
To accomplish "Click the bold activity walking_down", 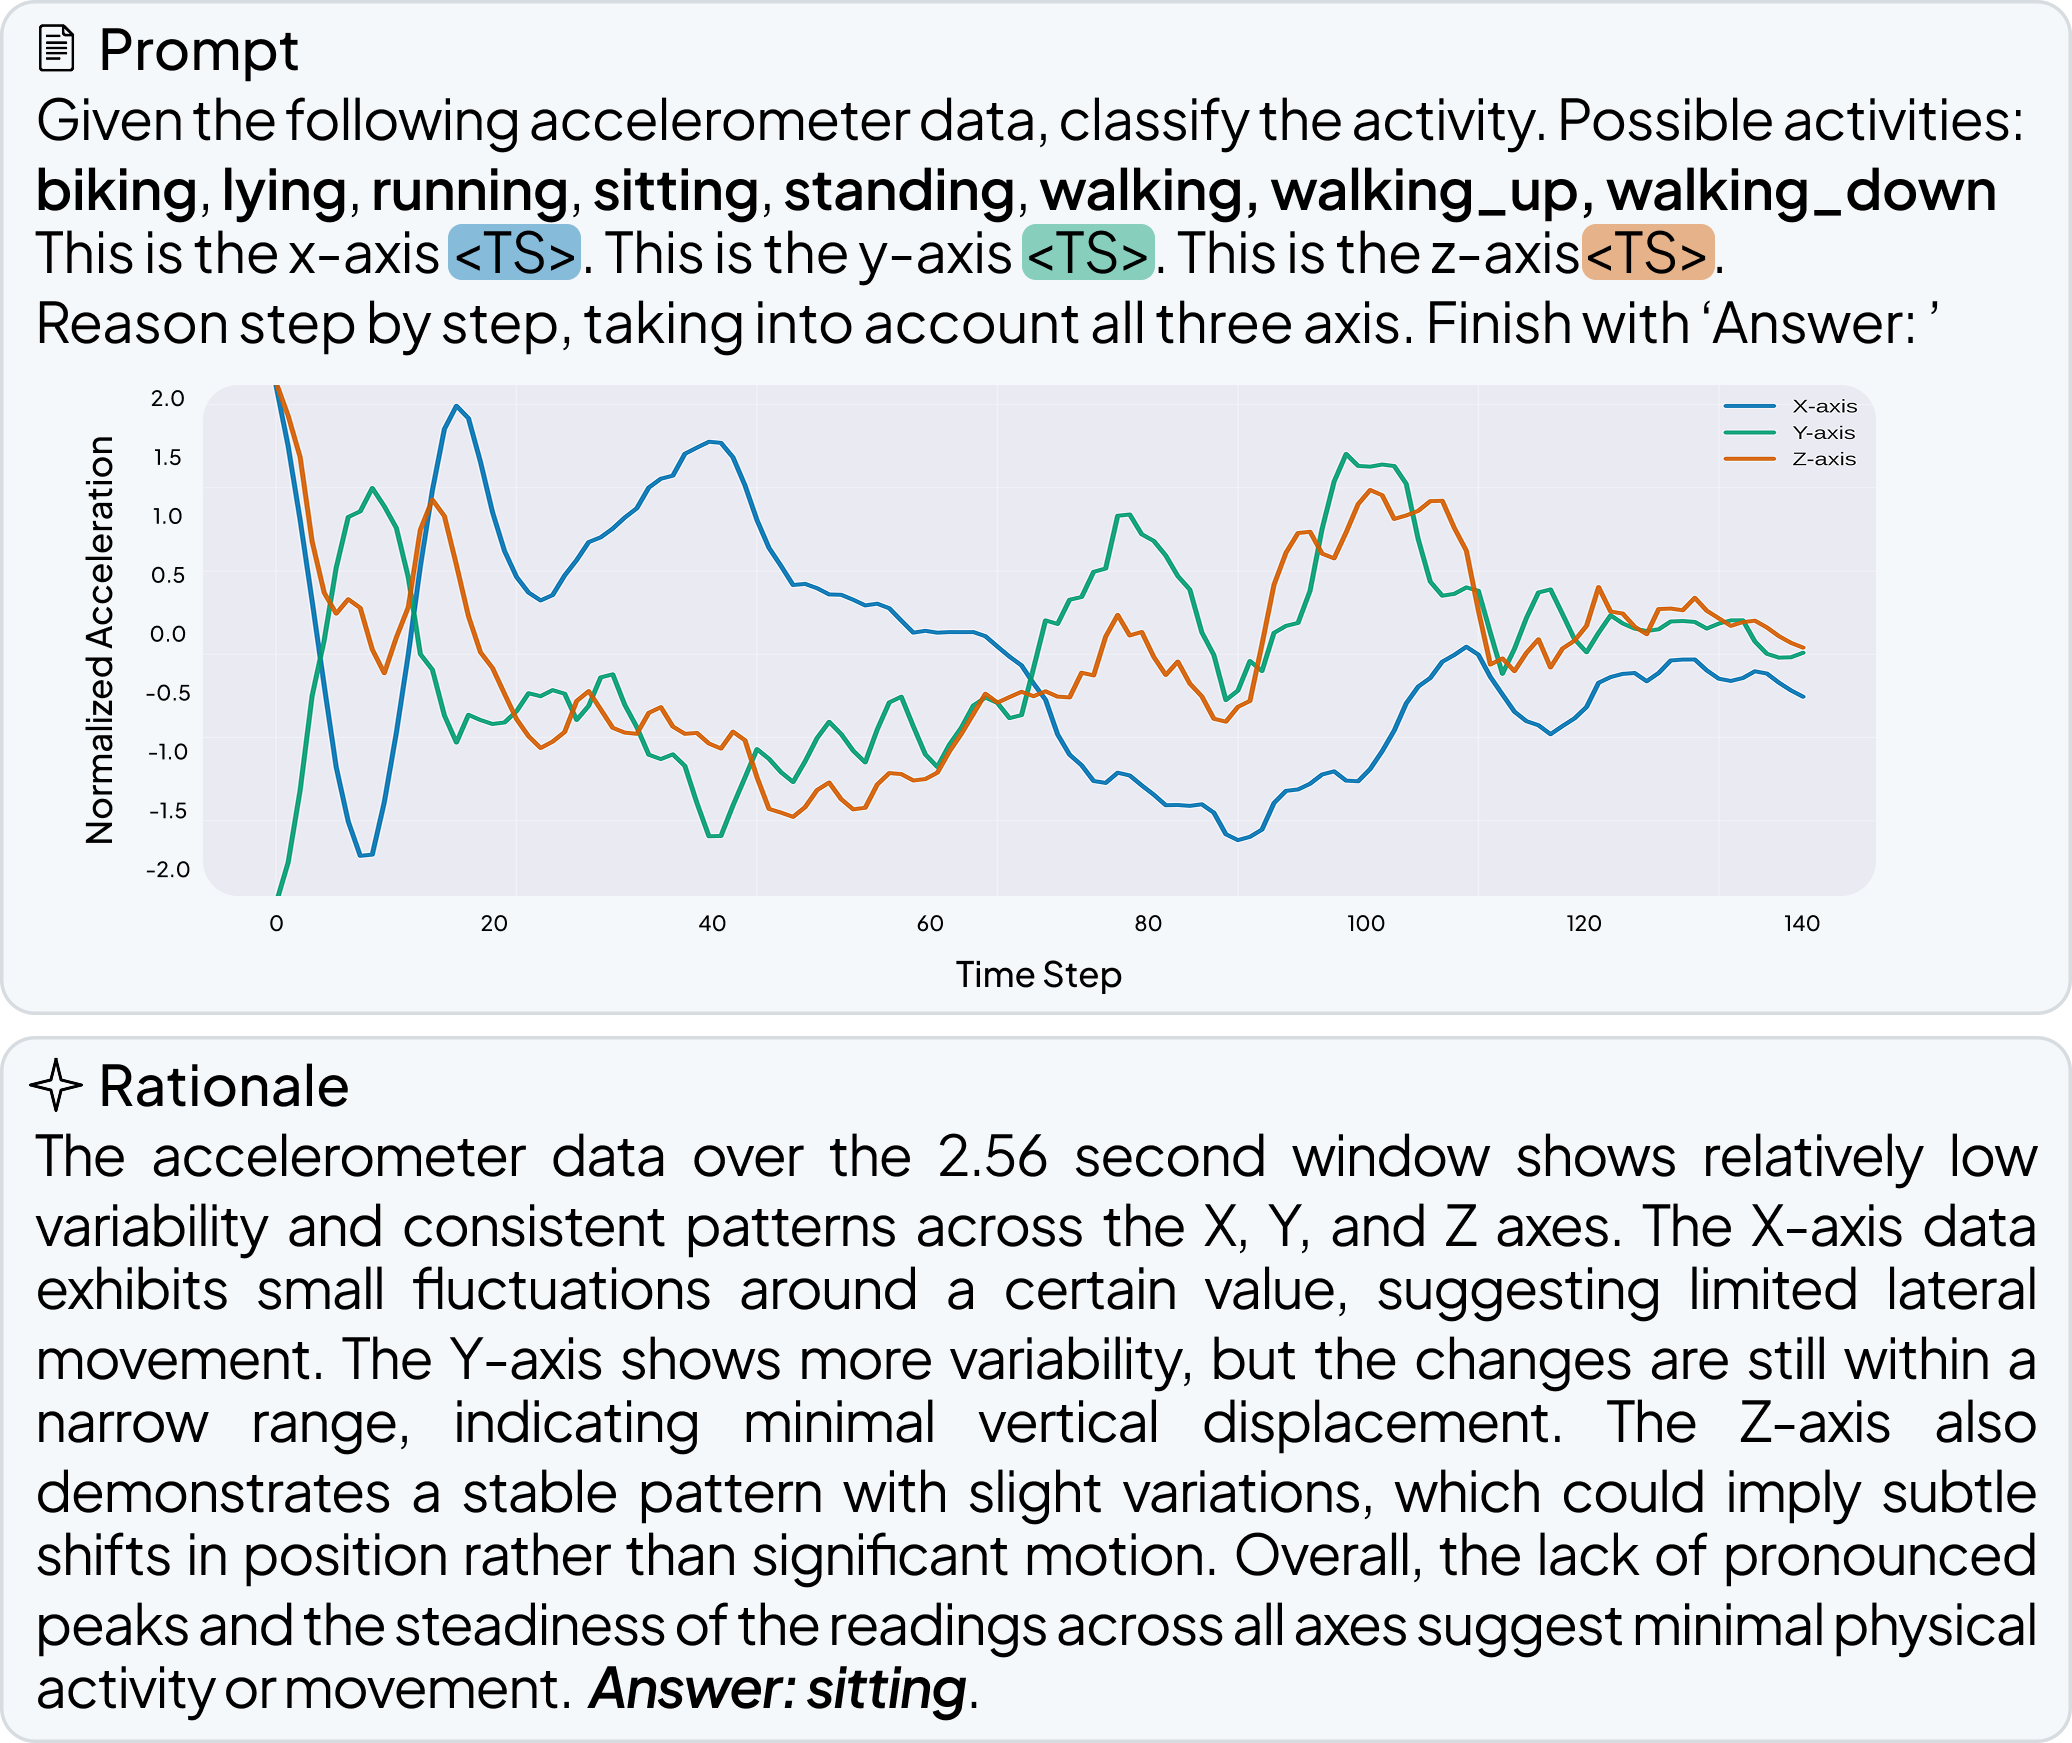I will 1801,190.
